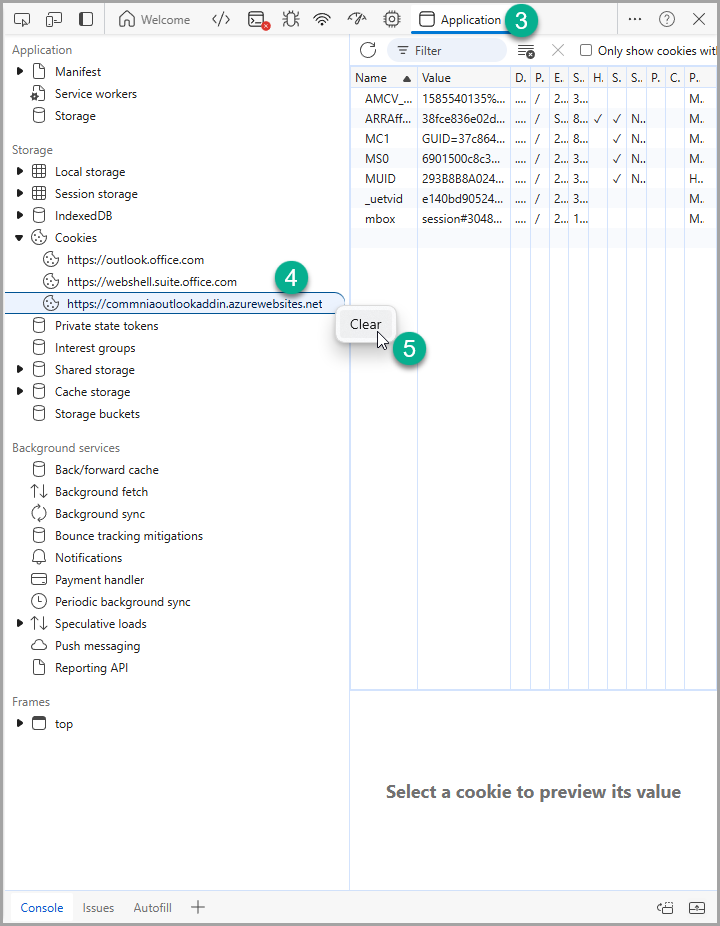Select the MS0 cookie name

tap(377, 159)
